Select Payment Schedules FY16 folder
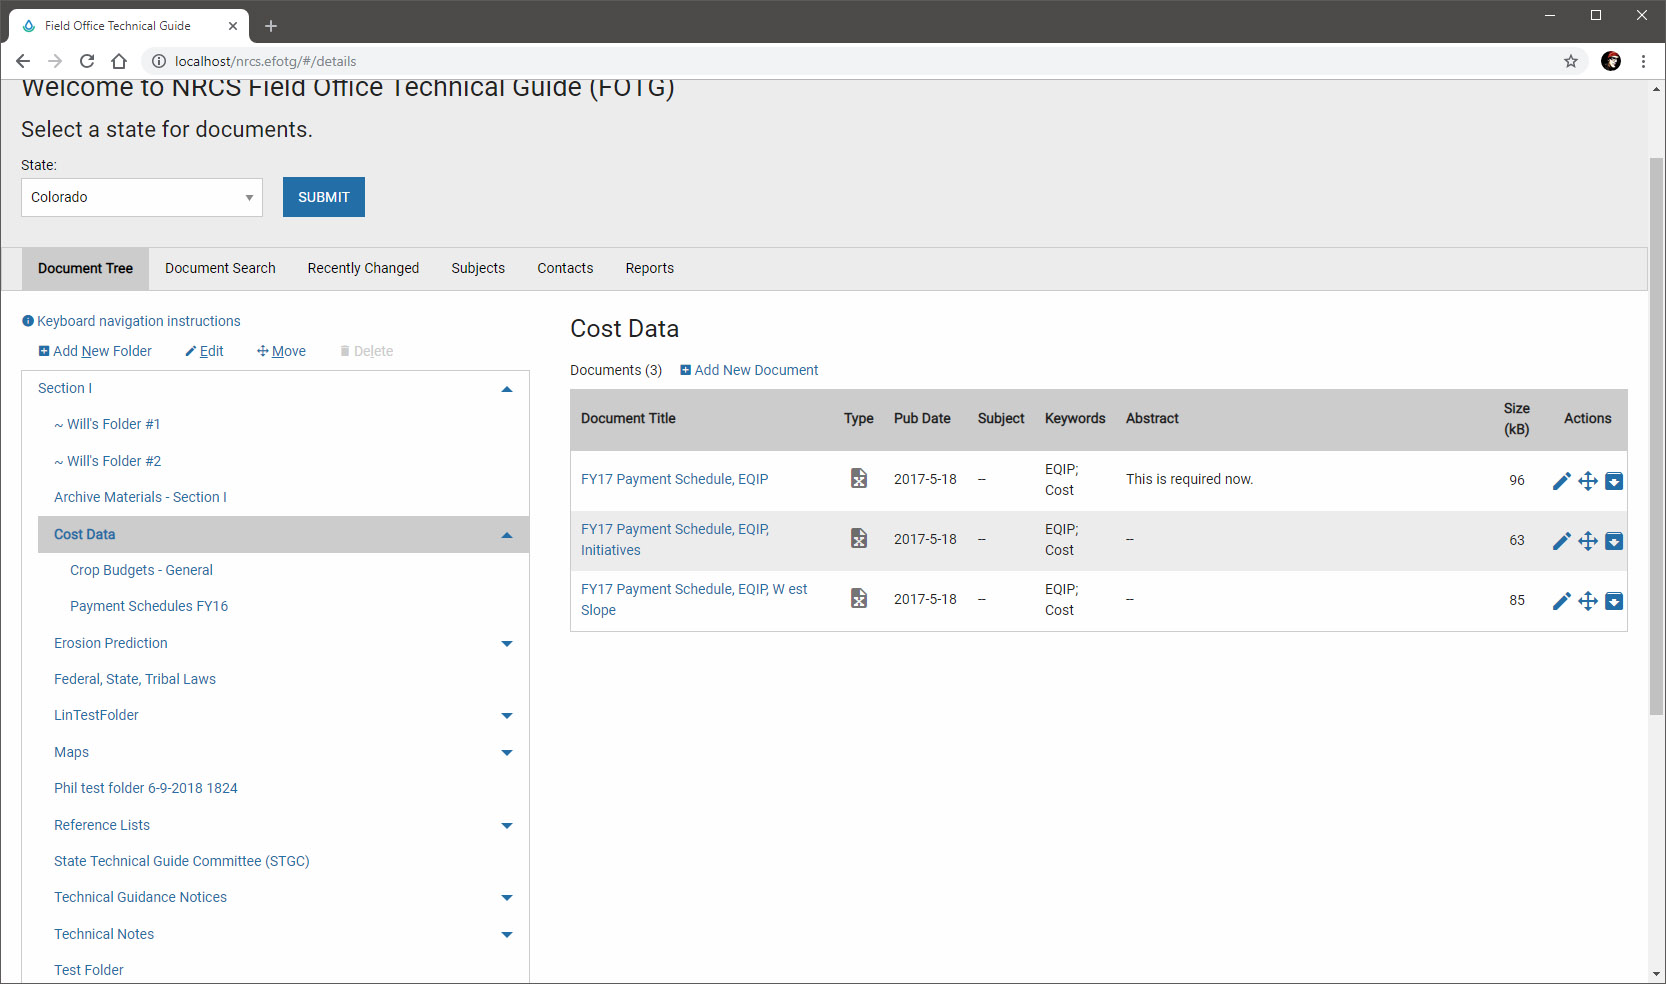The height and width of the screenshot is (984, 1666). click(x=149, y=606)
